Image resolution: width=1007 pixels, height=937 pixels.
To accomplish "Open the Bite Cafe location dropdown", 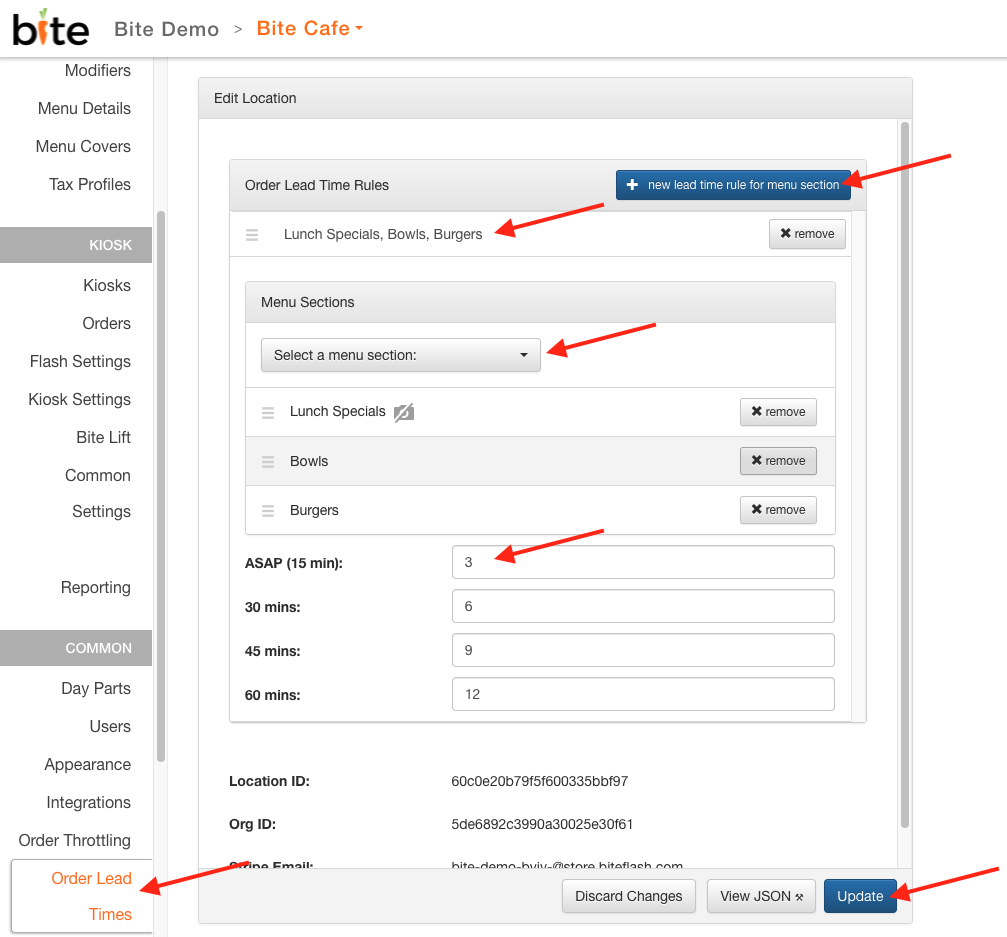I will 310,28.
